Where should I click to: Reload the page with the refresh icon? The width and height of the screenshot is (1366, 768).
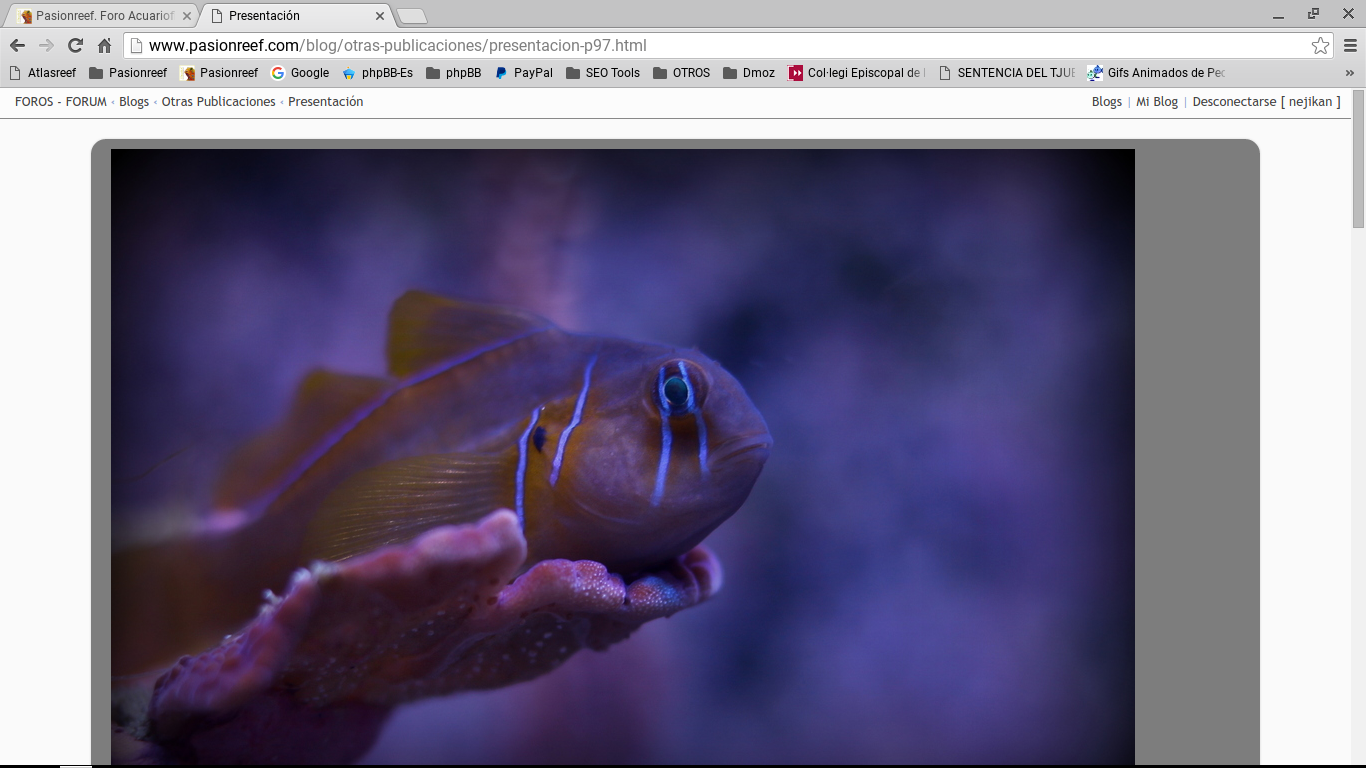[75, 45]
